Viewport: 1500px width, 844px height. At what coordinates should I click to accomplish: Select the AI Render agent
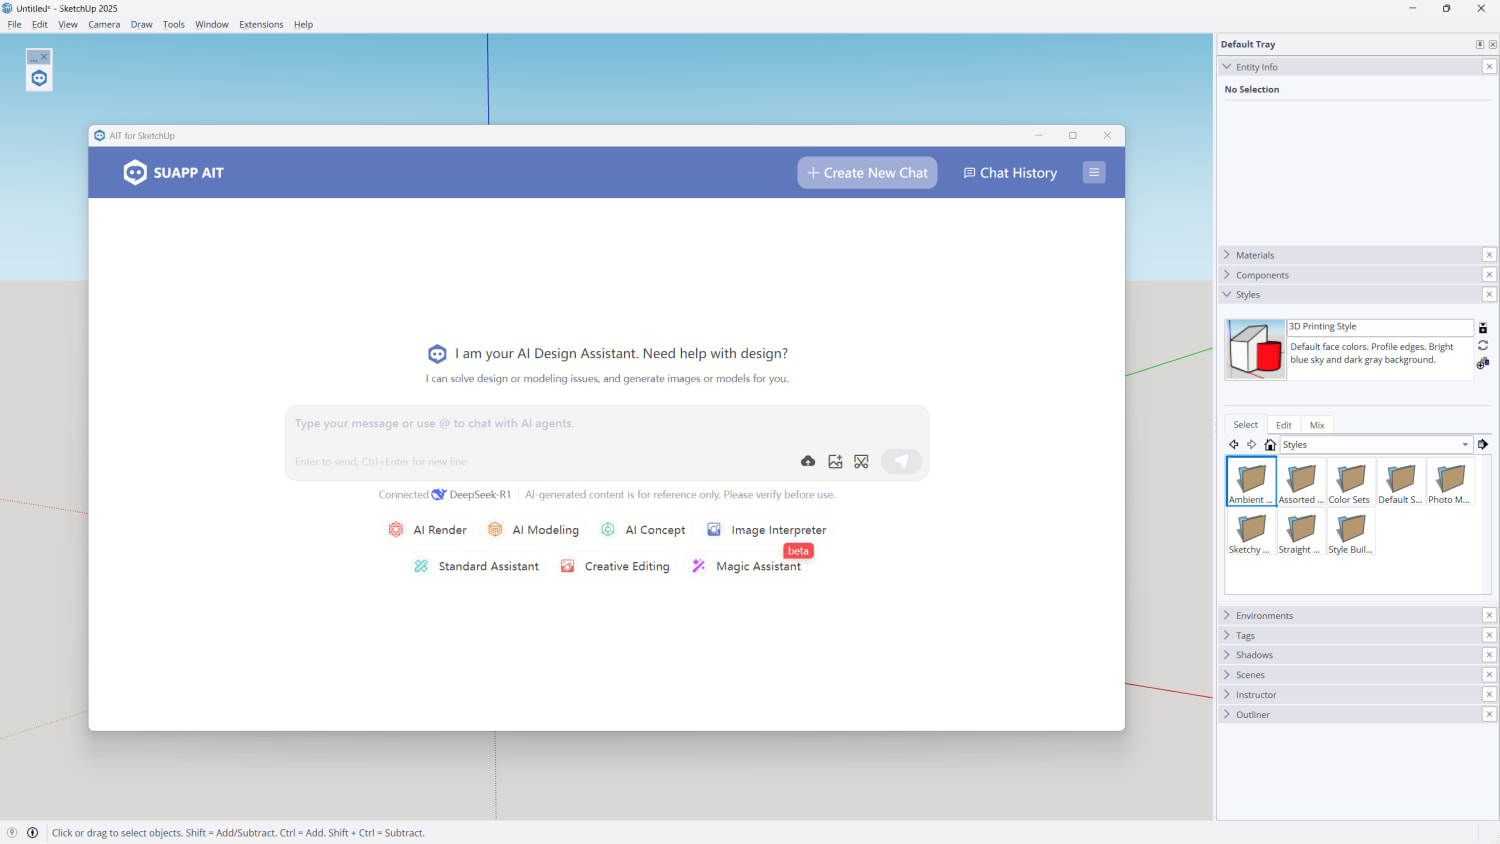(428, 530)
